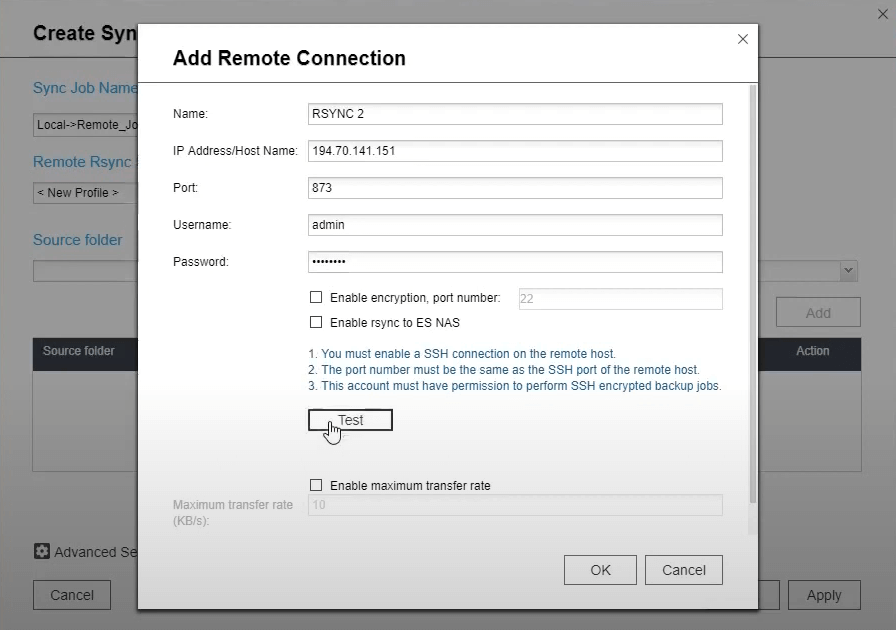The width and height of the screenshot is (896, 630).
Task: Click Cancel in the Add Remote Connection dialog
Action: 684,570
